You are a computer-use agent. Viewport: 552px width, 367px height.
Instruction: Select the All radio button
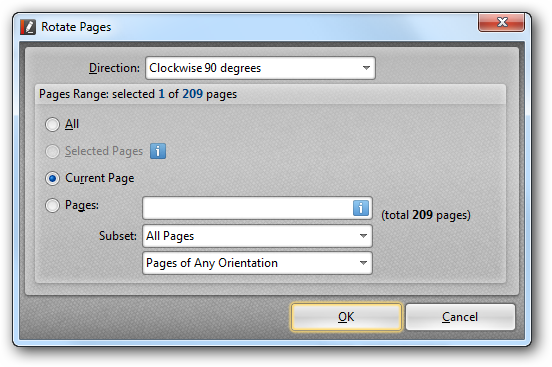click(x=52, y=124)
